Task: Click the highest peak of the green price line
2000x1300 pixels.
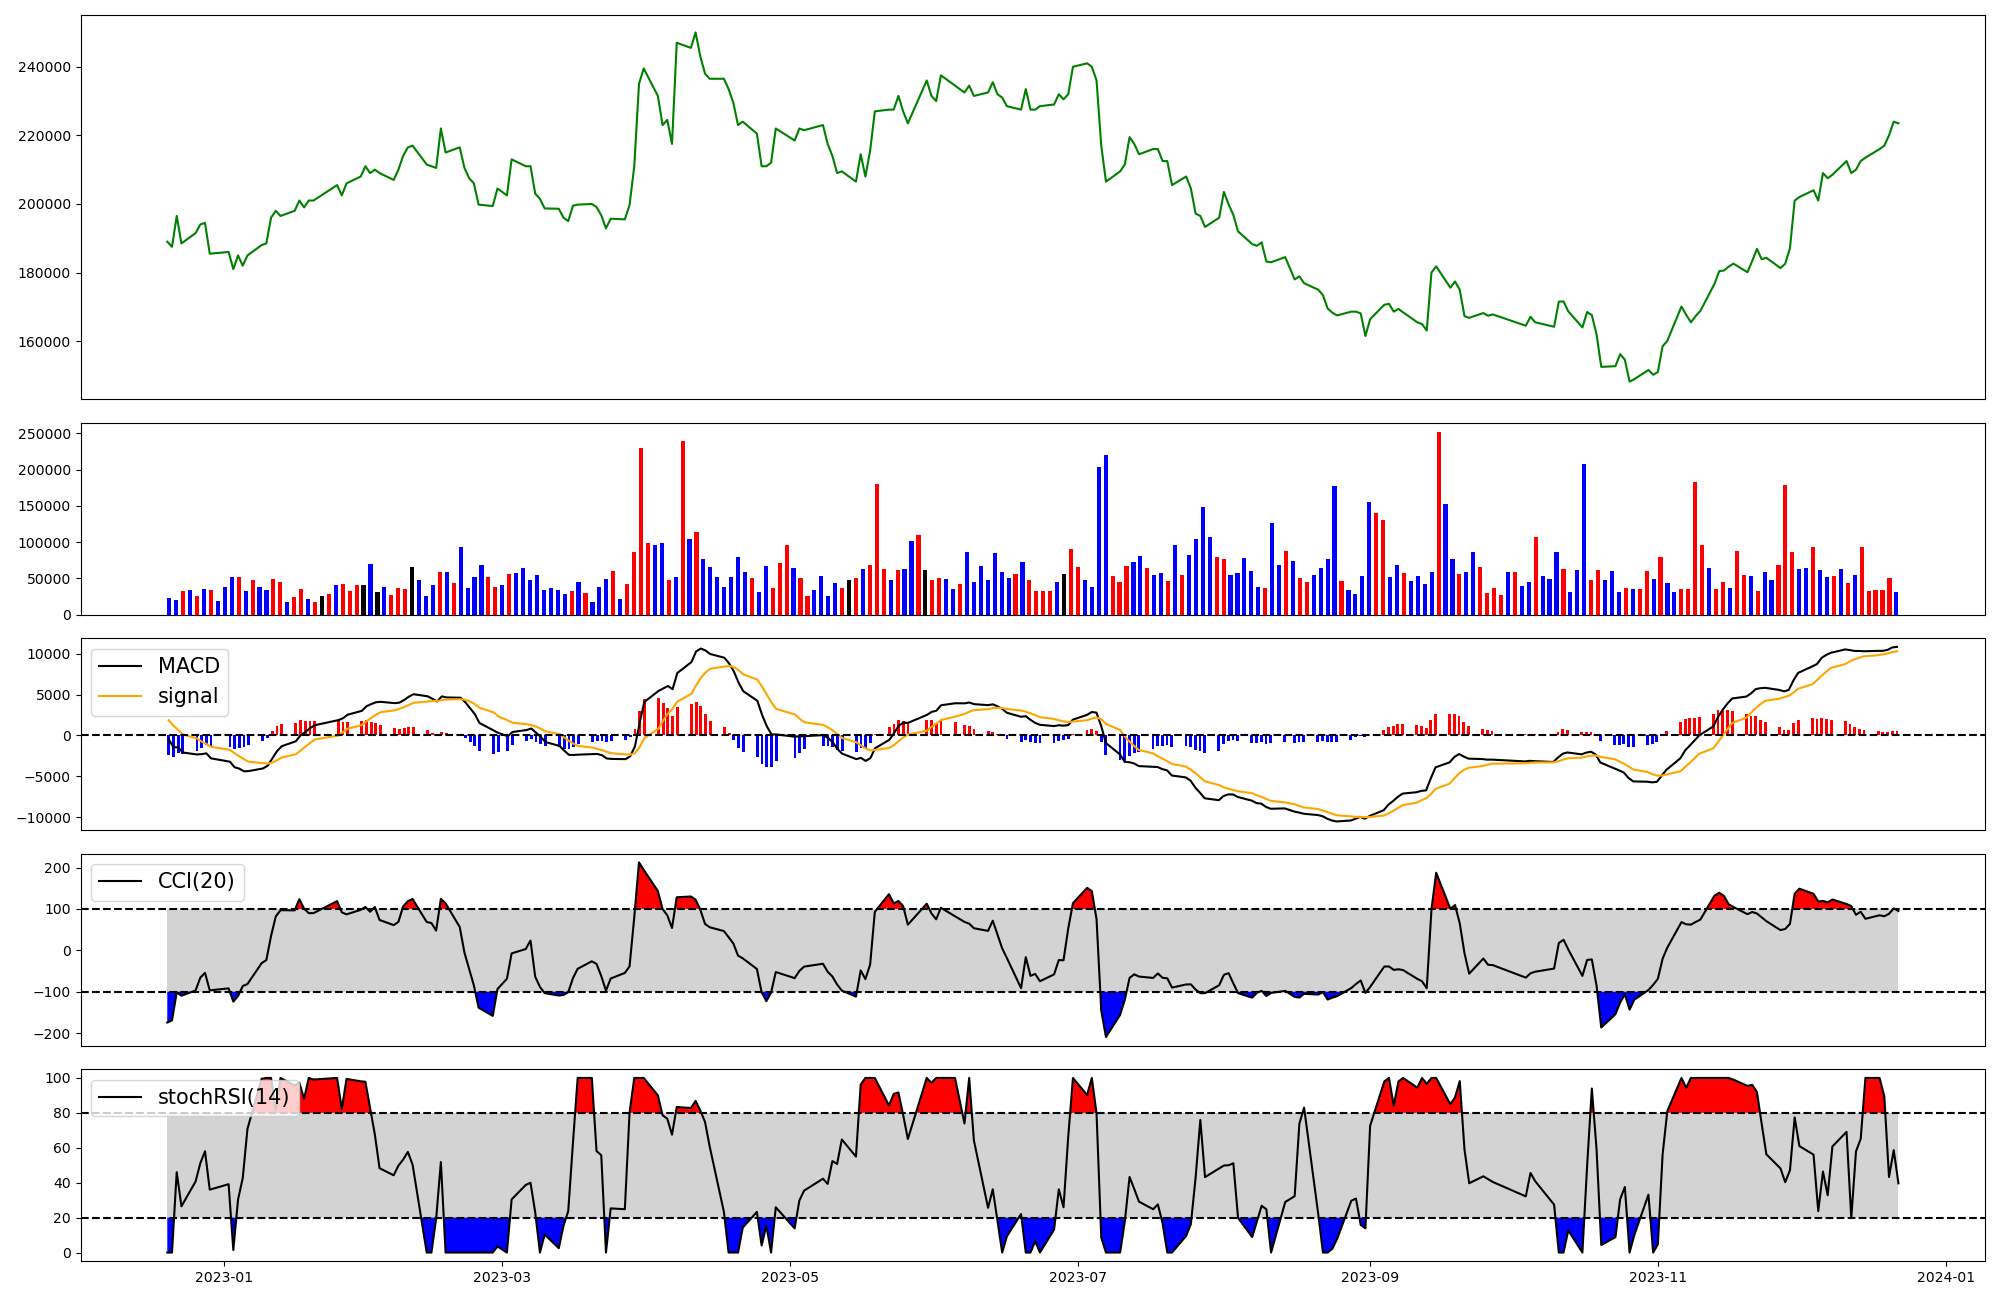Action: tap(695, 33)
